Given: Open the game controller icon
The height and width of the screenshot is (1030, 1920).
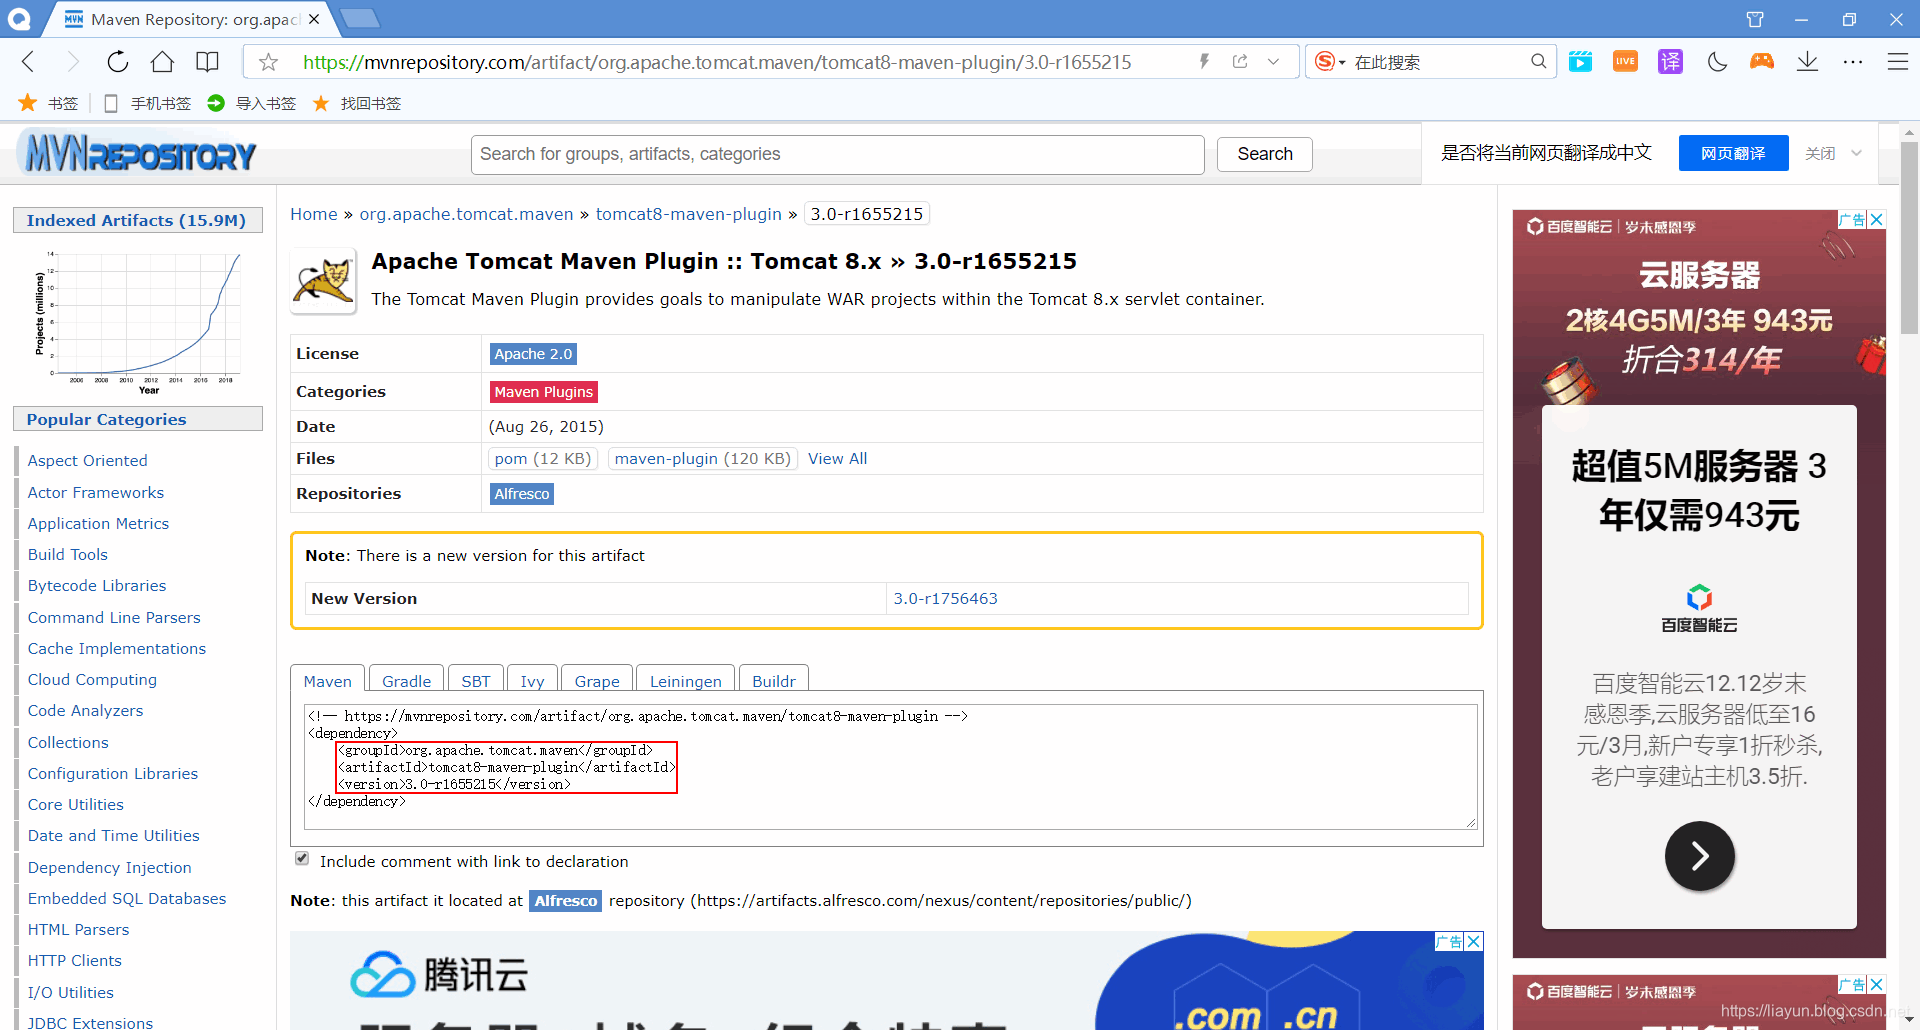Looking at the screenshot, I should coord(1762,62).
